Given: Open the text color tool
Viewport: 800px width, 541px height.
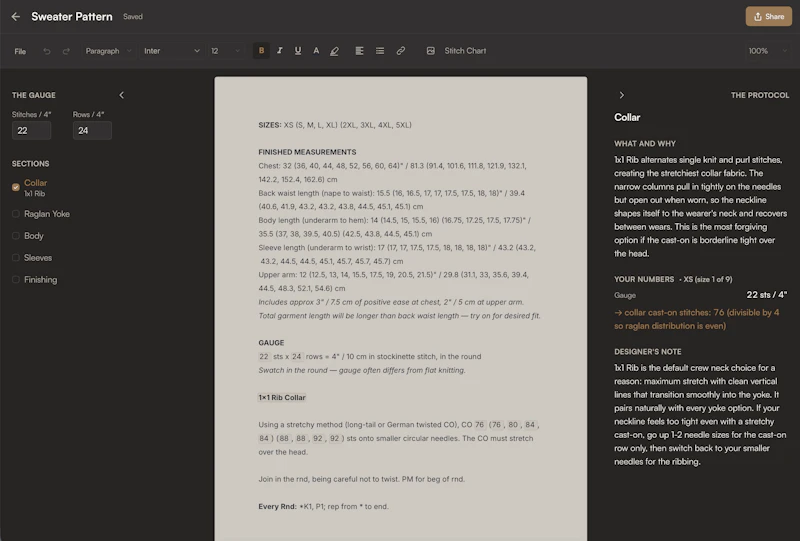Looking at the screenshot, I should point(316,51).
